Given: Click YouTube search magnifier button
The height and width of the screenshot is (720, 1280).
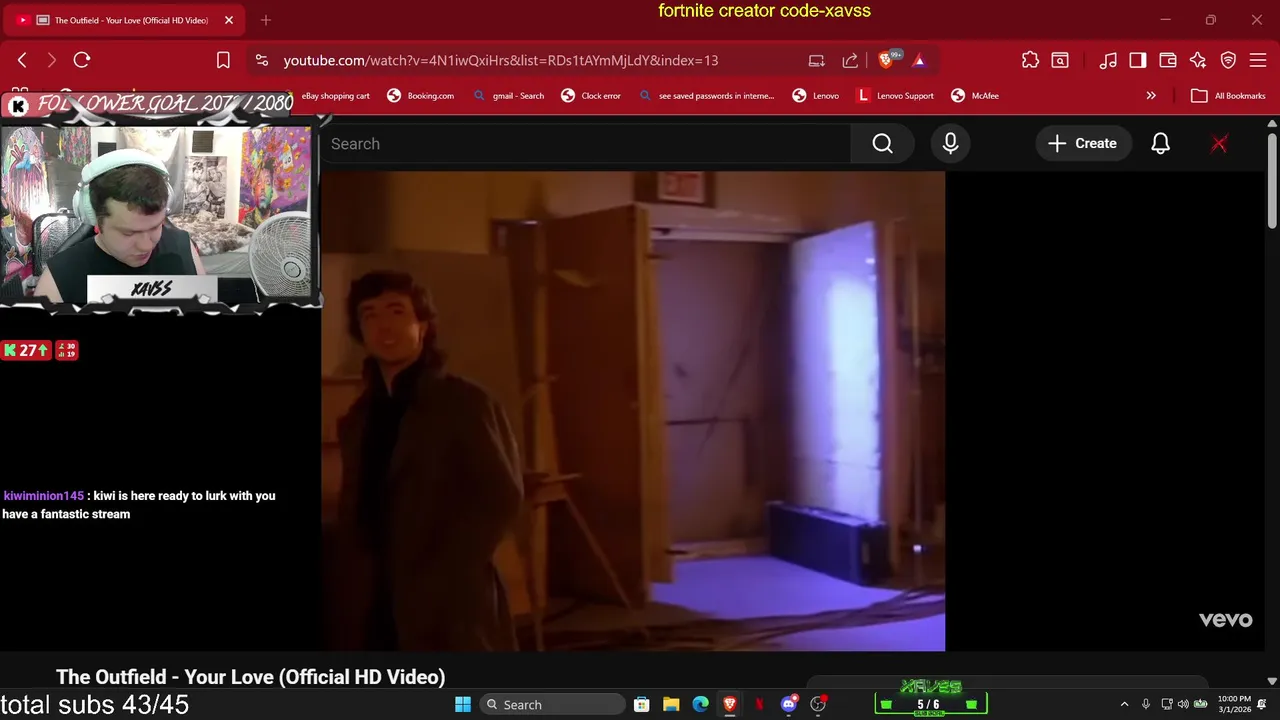Looking at the screenshot, I should (882, 144).
